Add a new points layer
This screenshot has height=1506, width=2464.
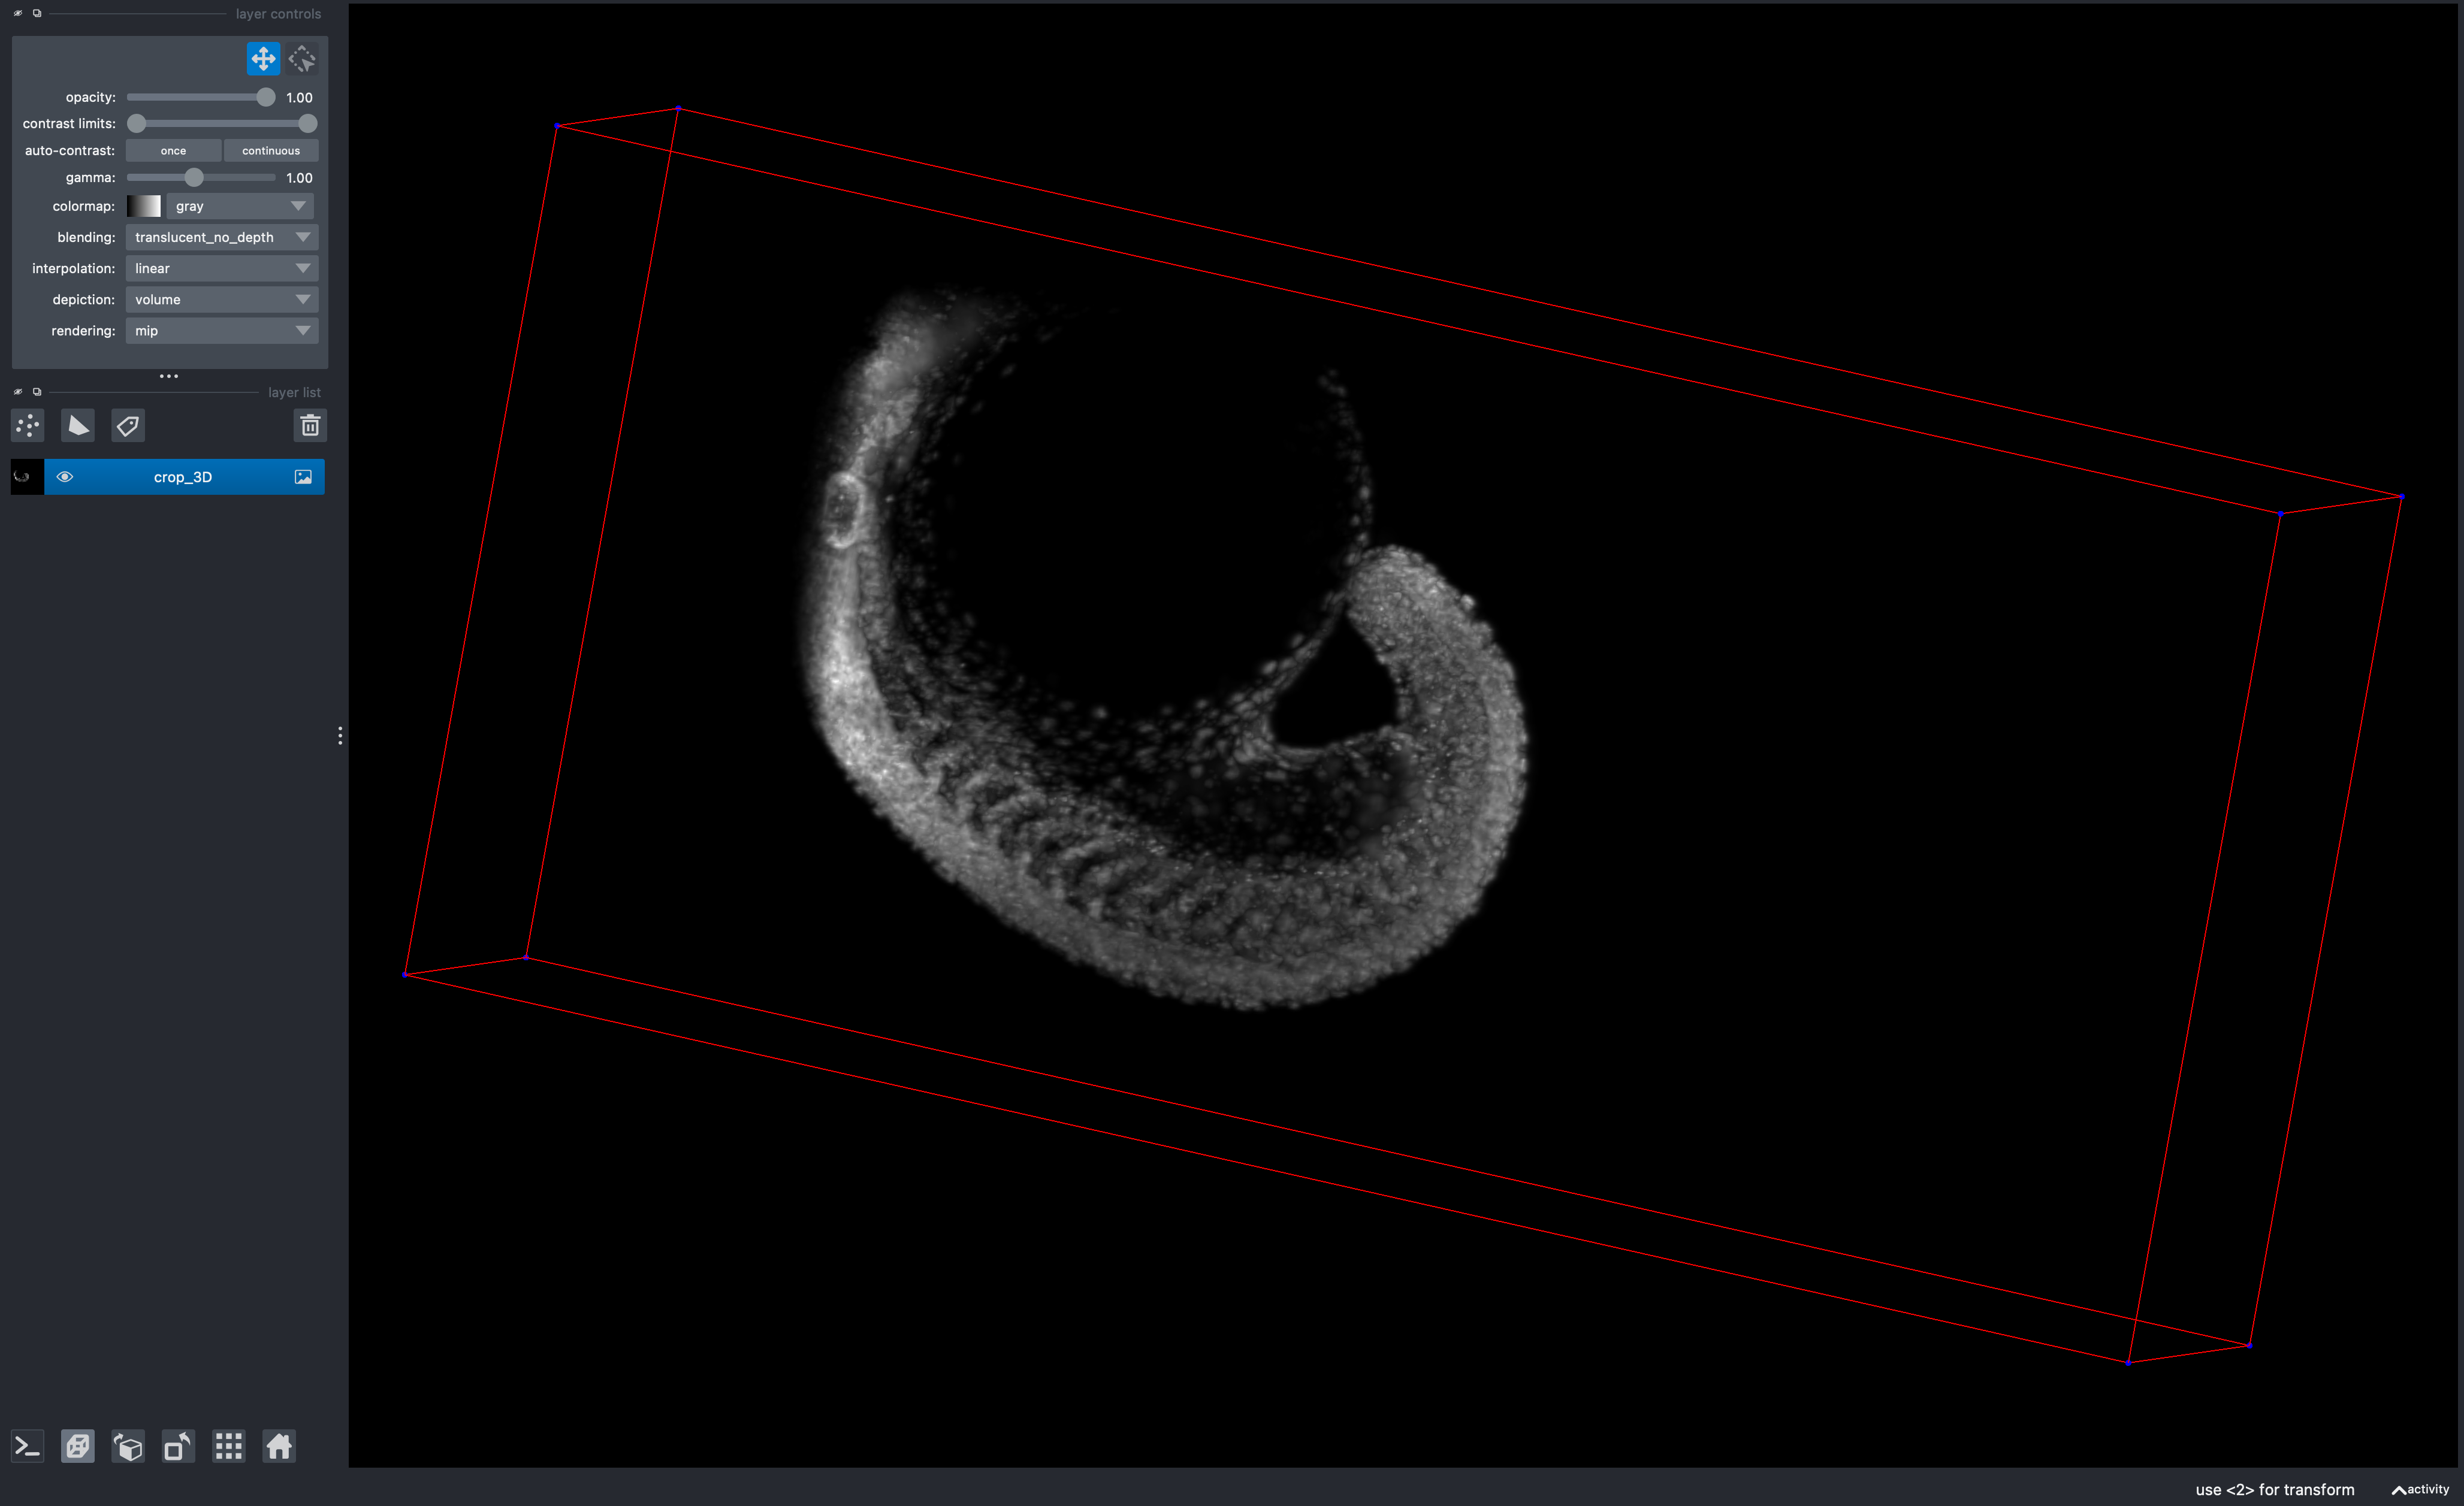[x=28, y=426]
